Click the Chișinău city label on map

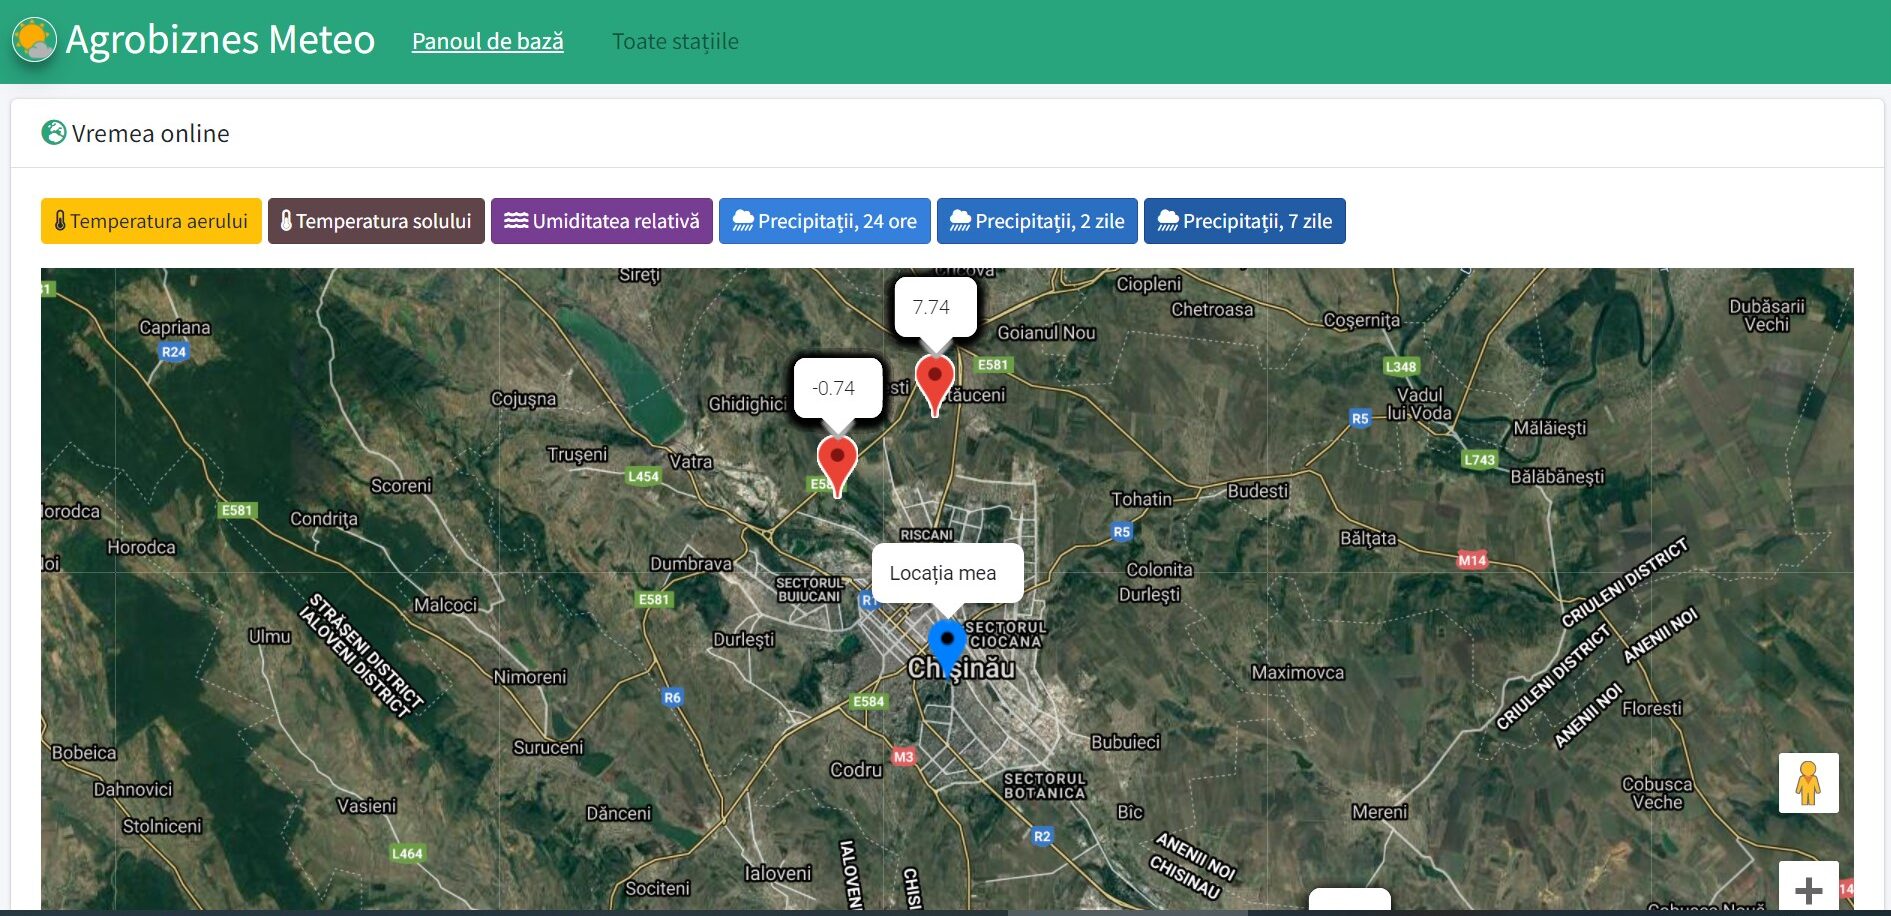962,668
